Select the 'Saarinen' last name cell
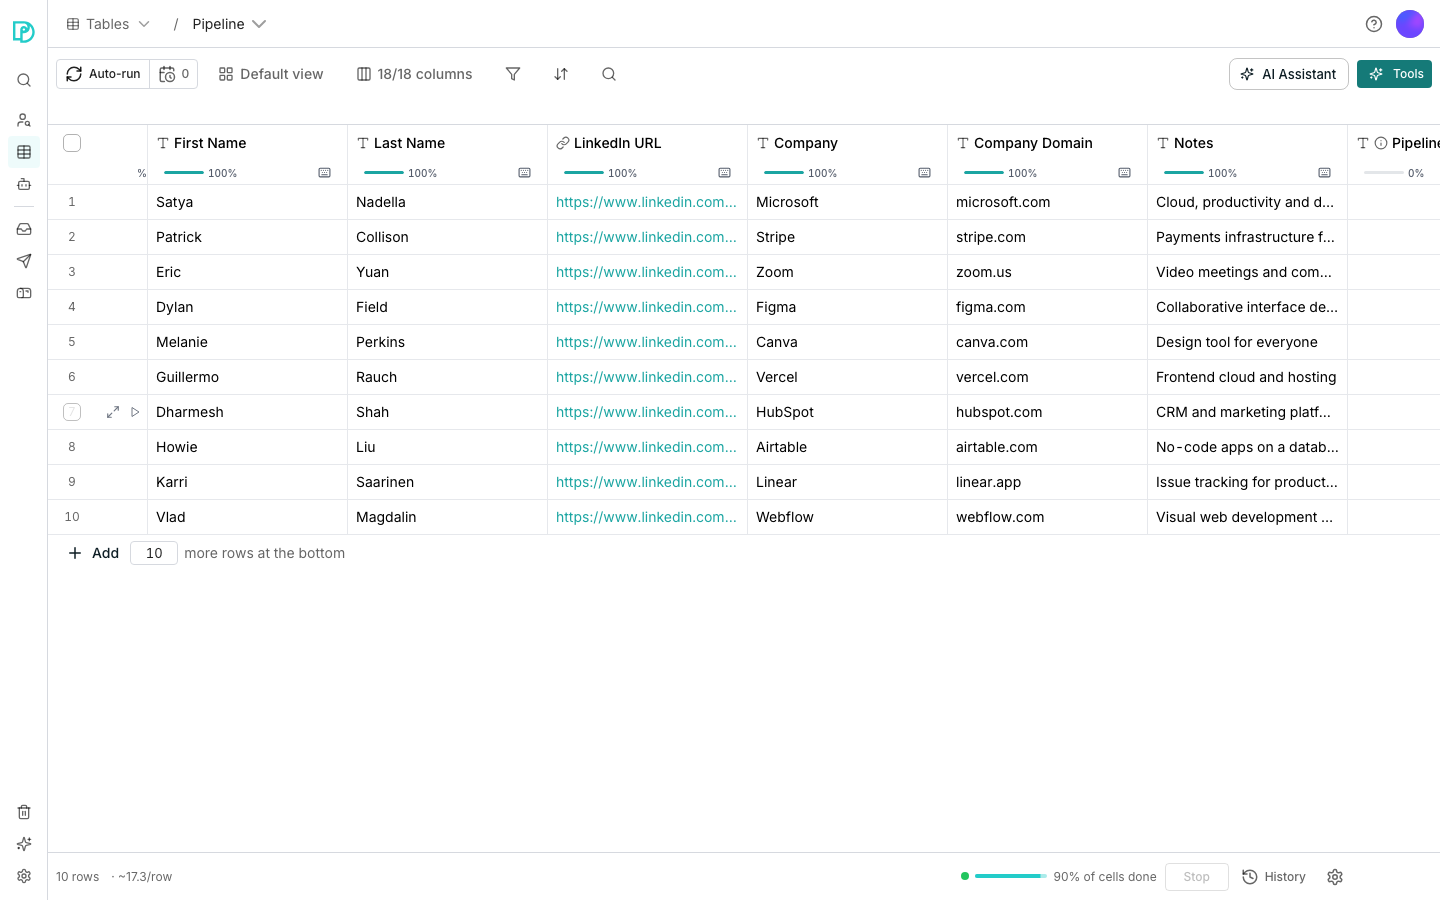The image size is (1440, 900). point(447,482)
